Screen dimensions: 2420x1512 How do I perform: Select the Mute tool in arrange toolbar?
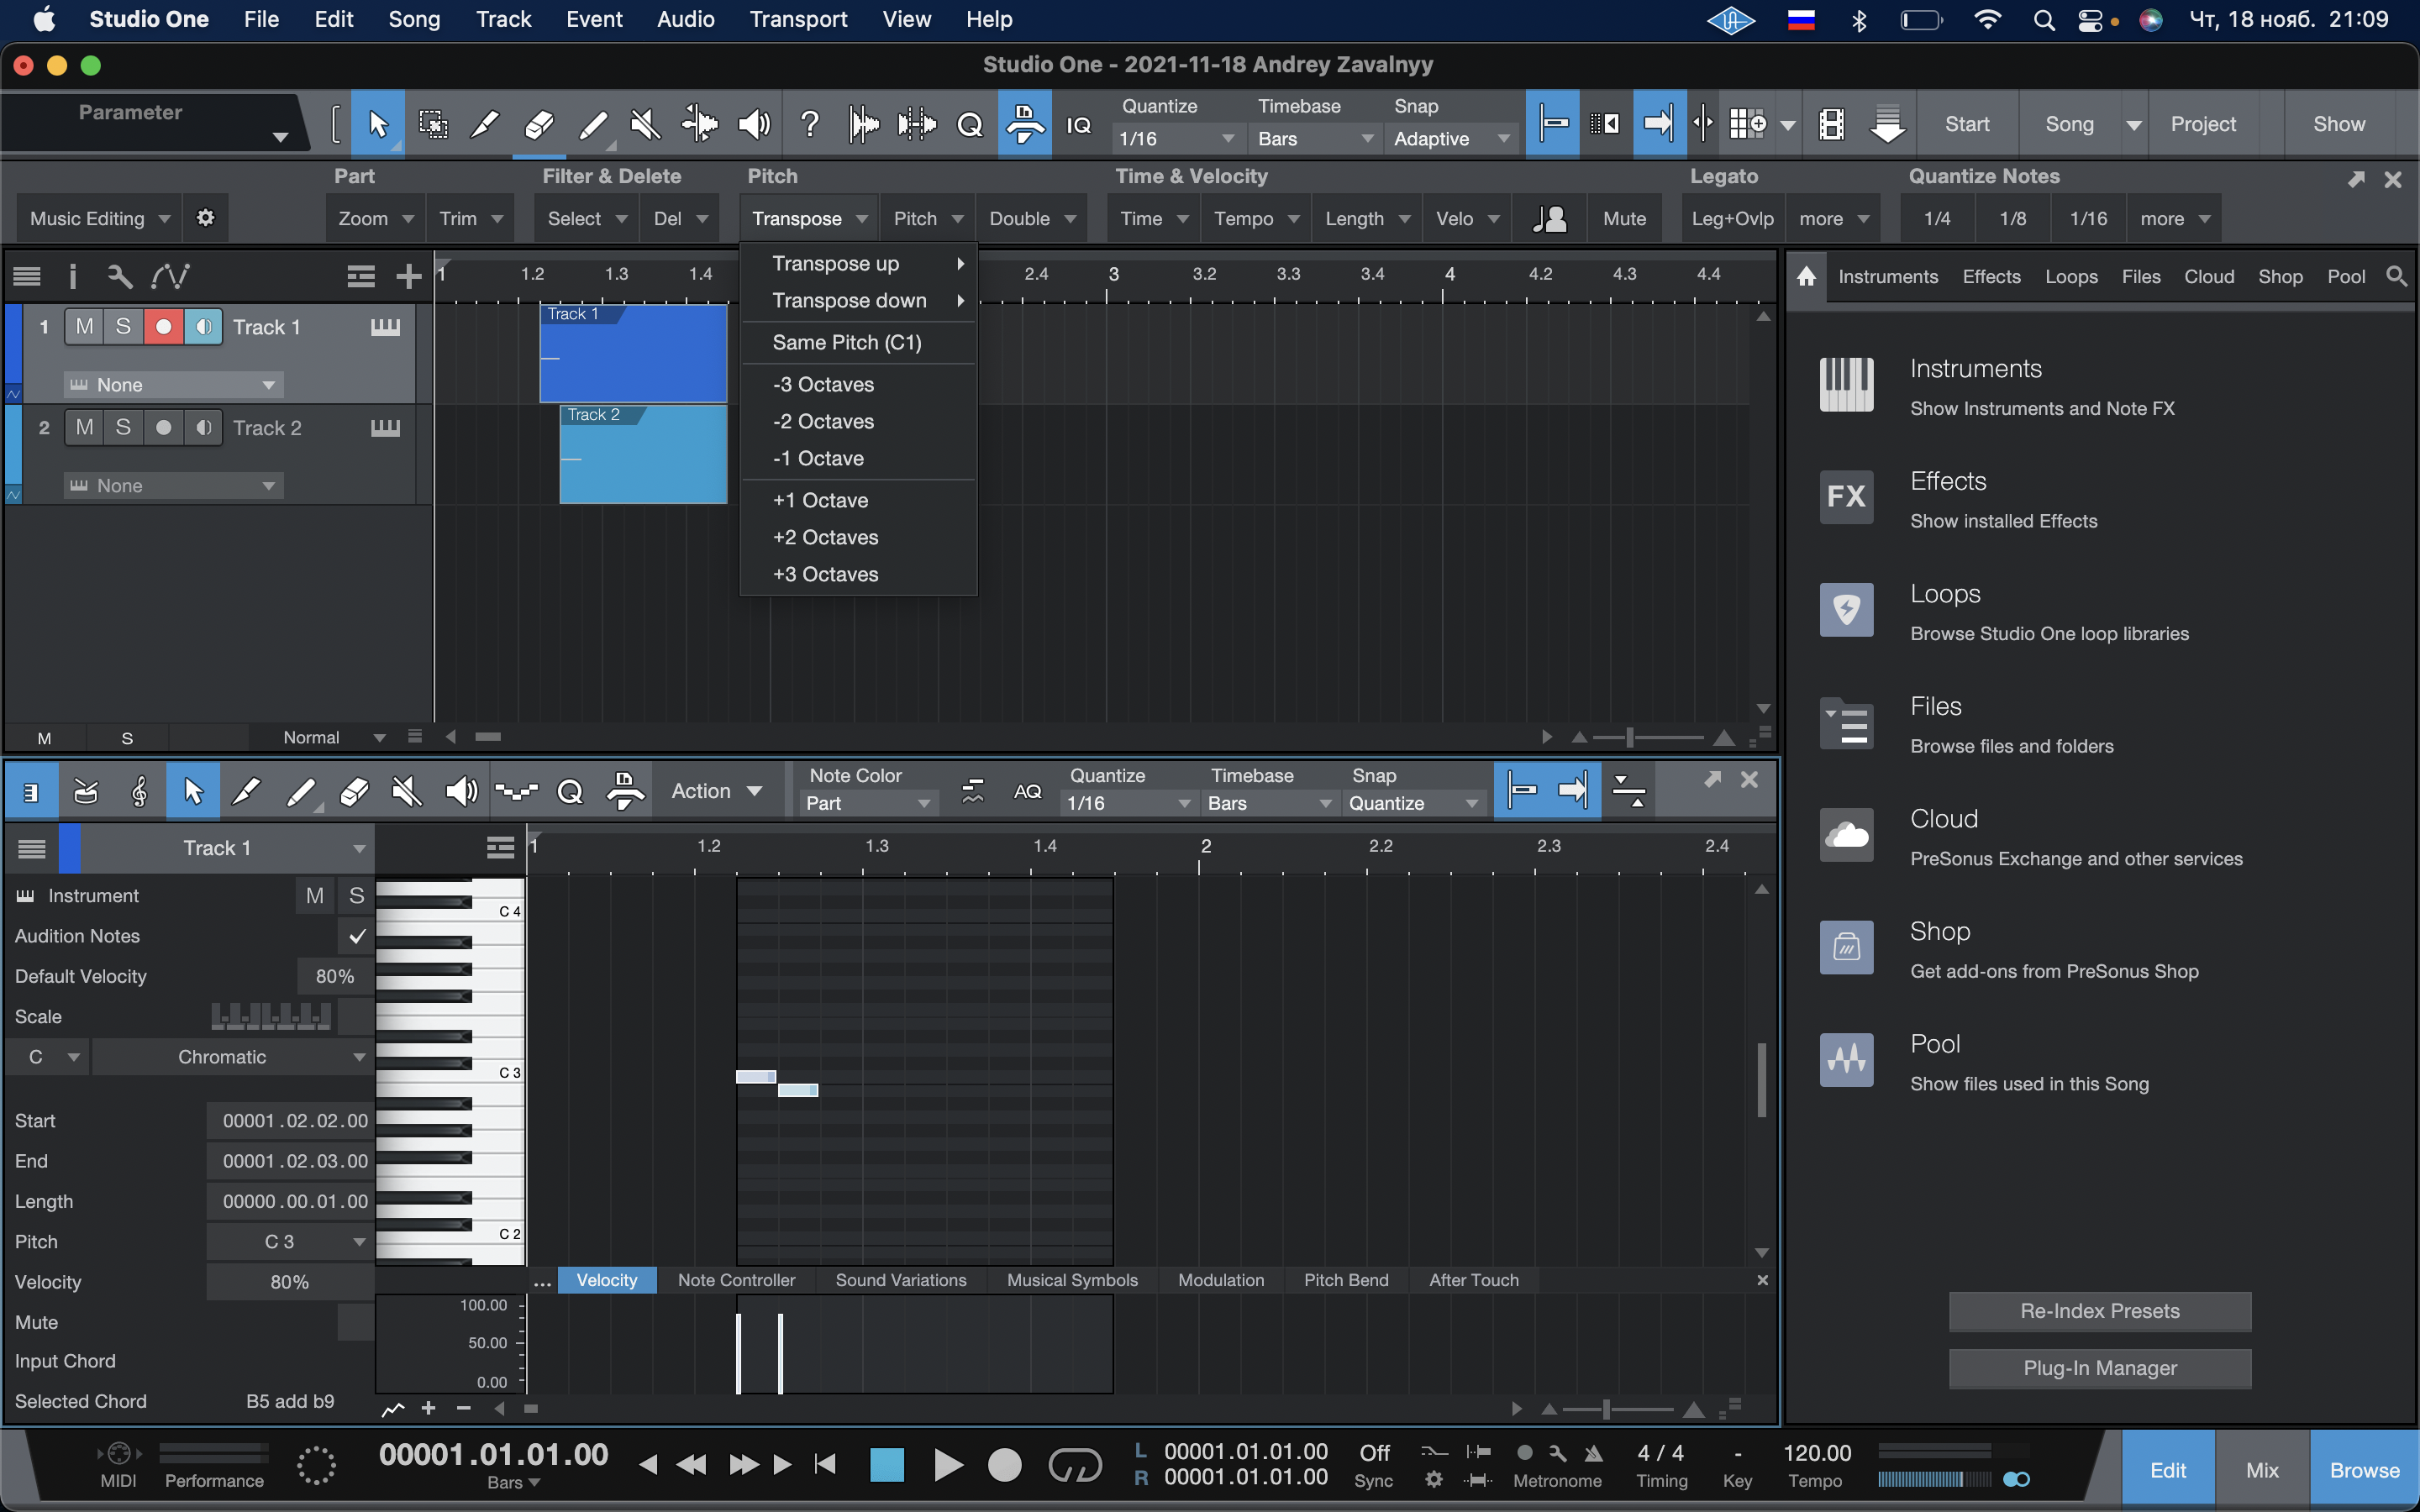646,125
